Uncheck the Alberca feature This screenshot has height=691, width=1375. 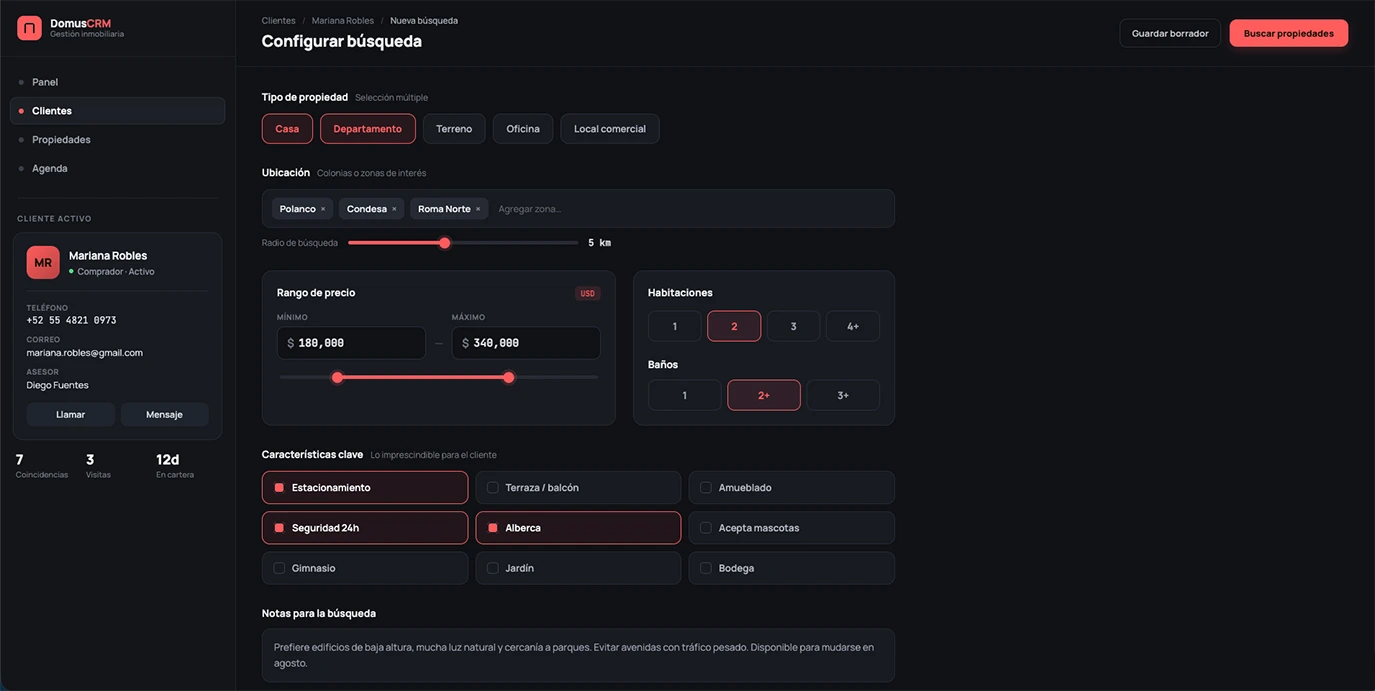click(x=578, y=528)
